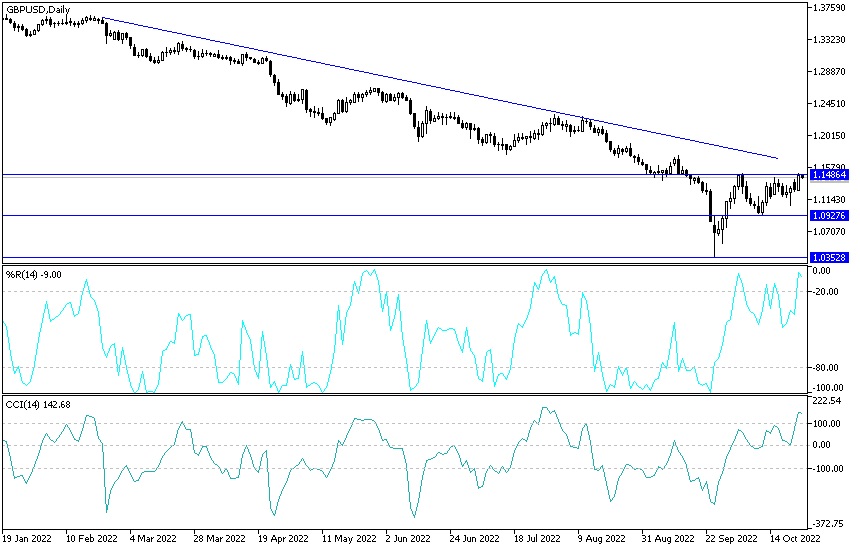Click the 14 Oct 2022 date label

[795, 538]
